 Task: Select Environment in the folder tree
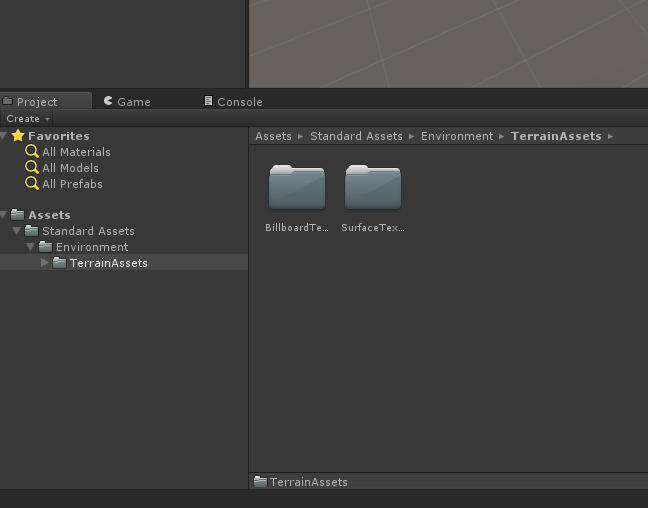[92, 247]
